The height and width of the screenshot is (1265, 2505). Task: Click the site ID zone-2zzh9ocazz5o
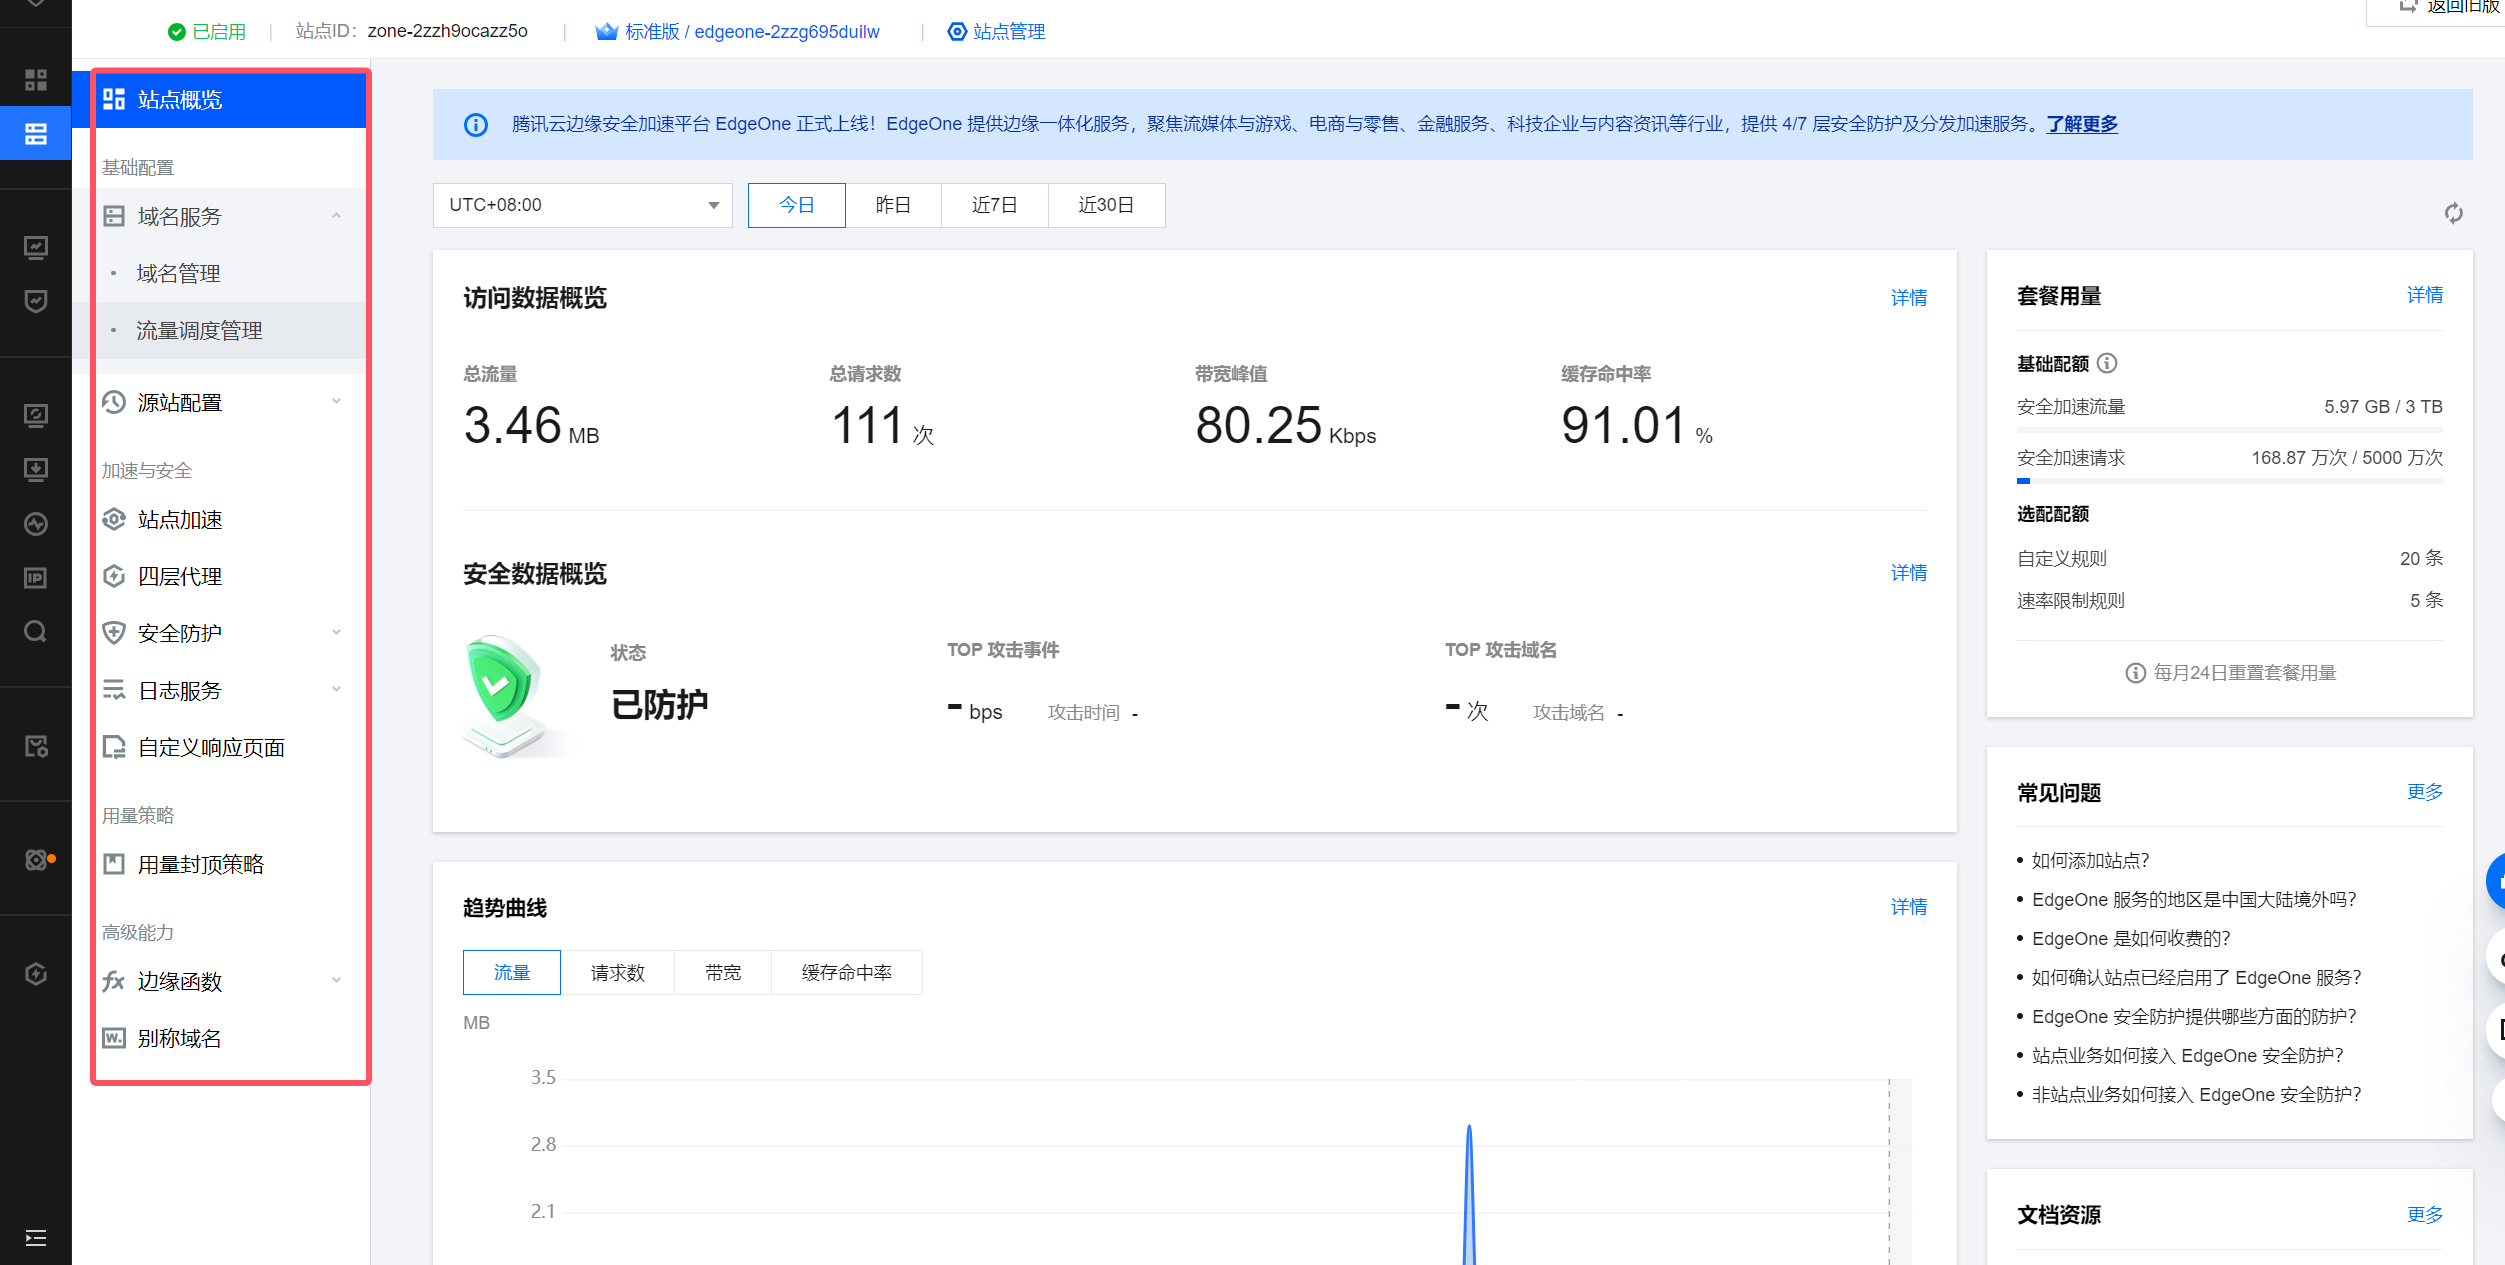pyautogui.click(x=447, y=32)
